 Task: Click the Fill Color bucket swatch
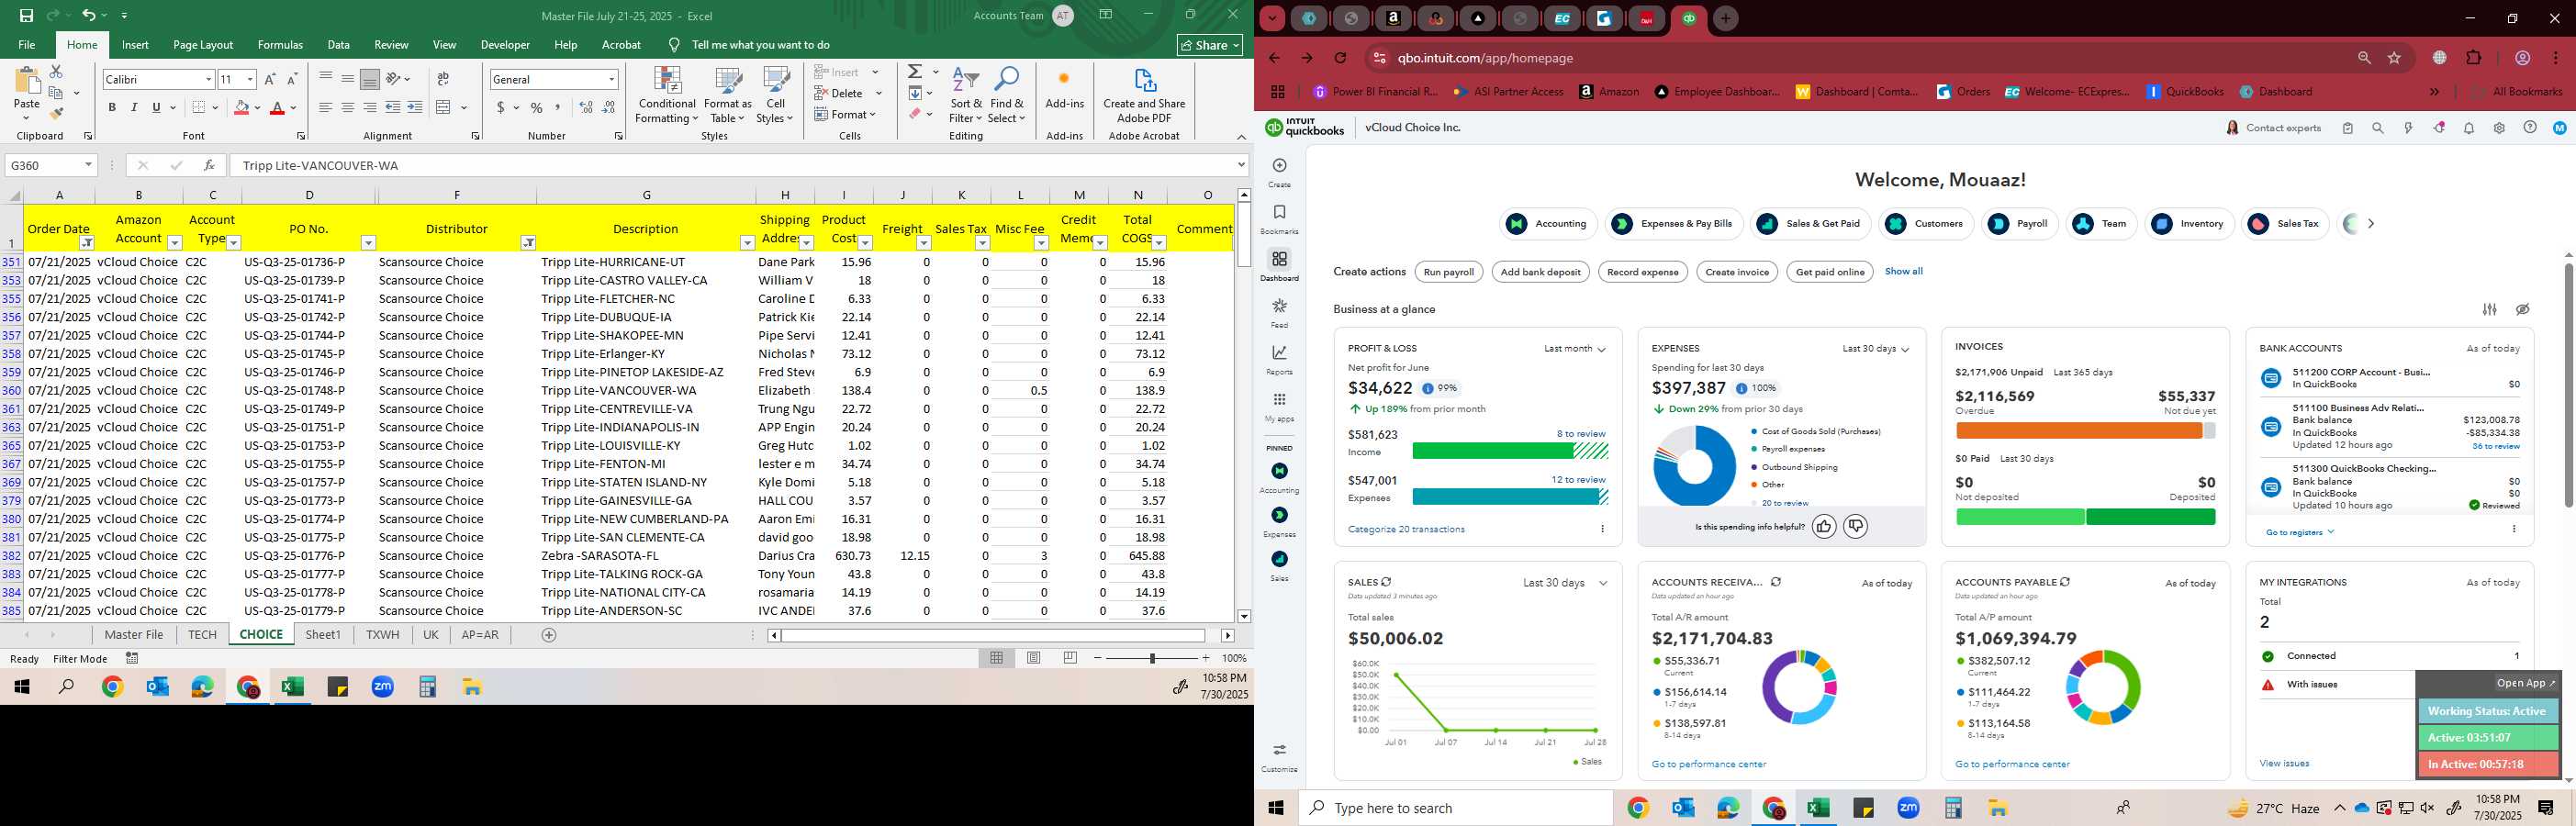point(241,108)
